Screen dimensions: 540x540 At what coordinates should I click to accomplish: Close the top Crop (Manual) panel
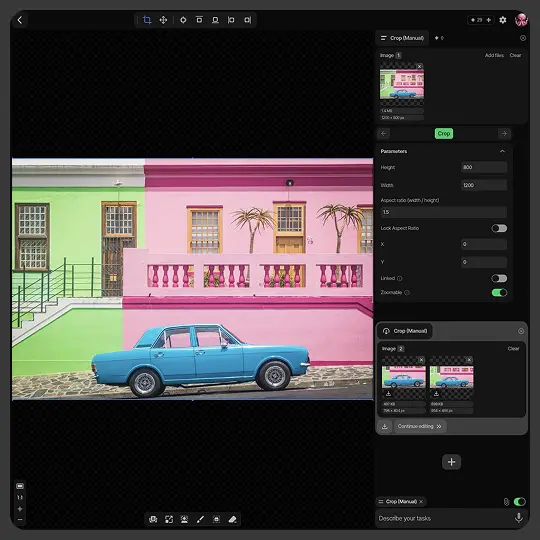[x=523, y=38]
